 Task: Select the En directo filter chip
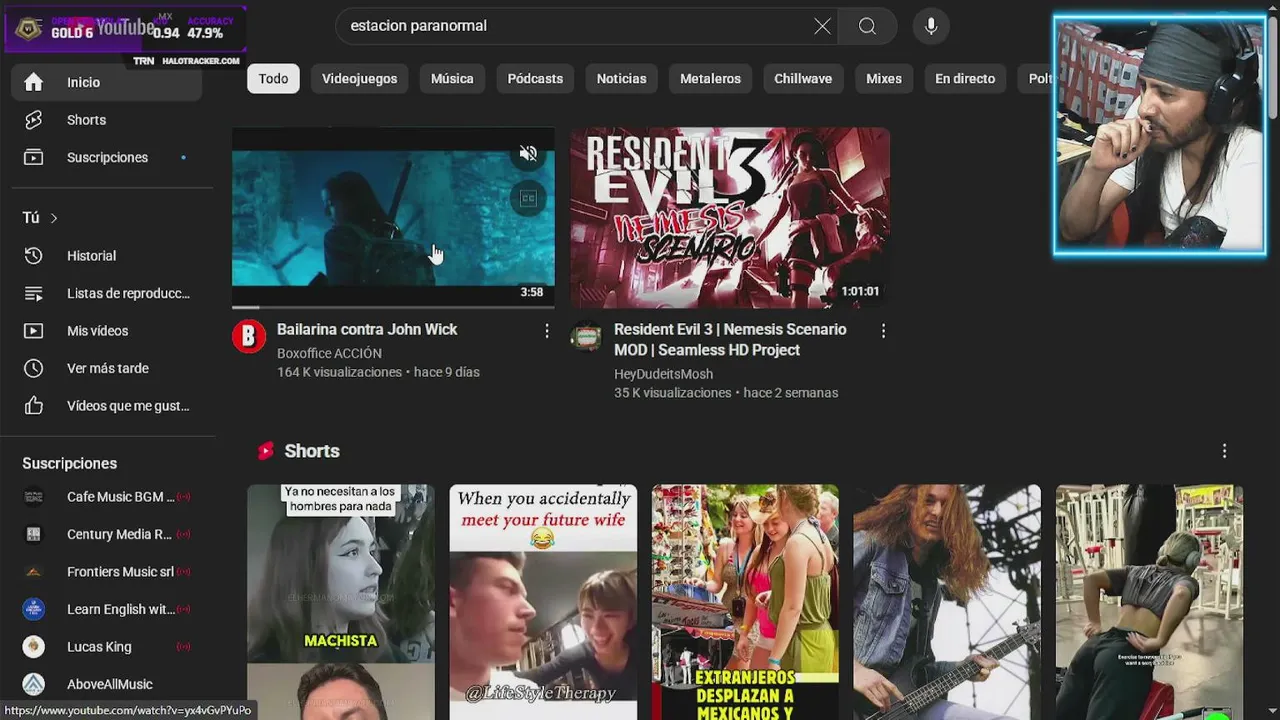click(965, 79)
